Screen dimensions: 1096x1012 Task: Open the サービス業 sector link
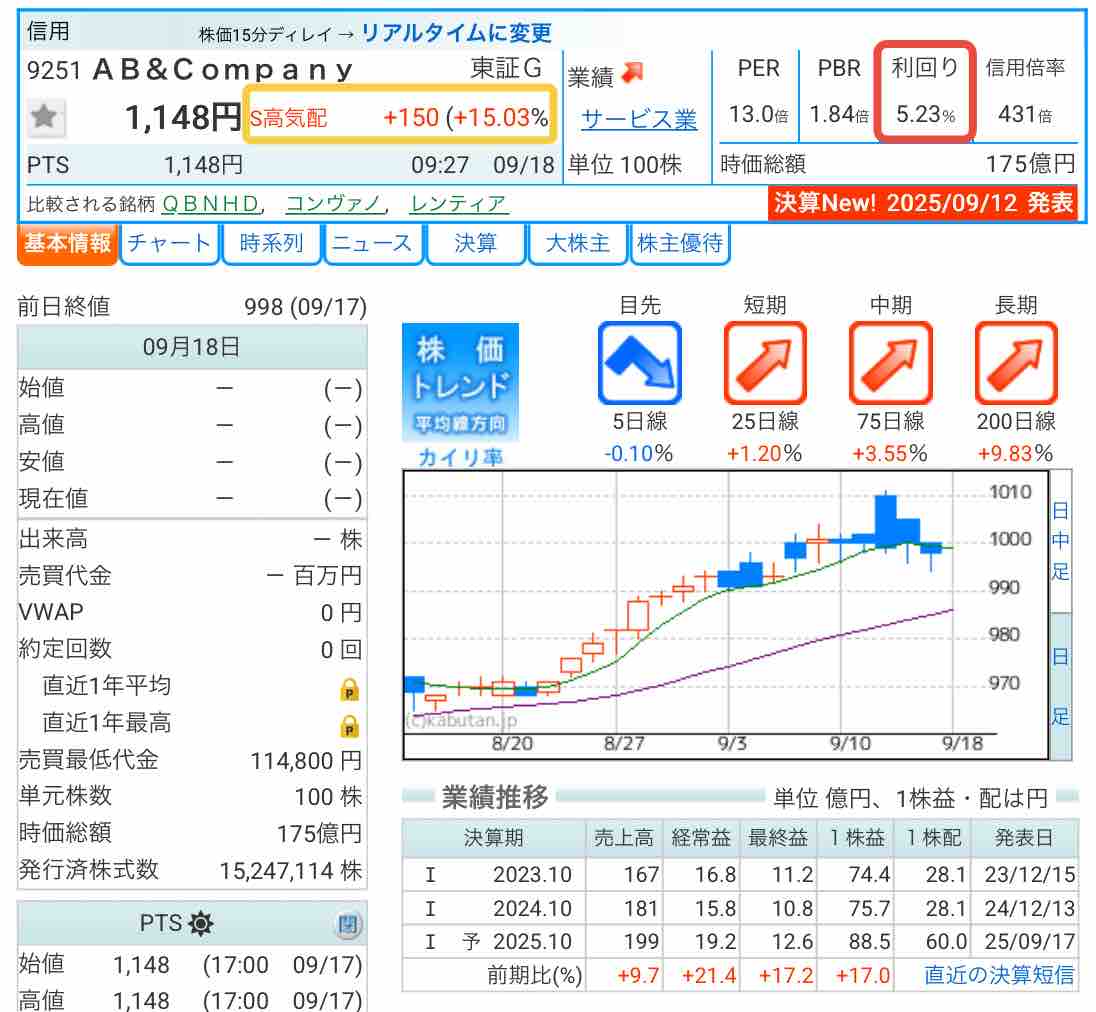coord(639,119)
